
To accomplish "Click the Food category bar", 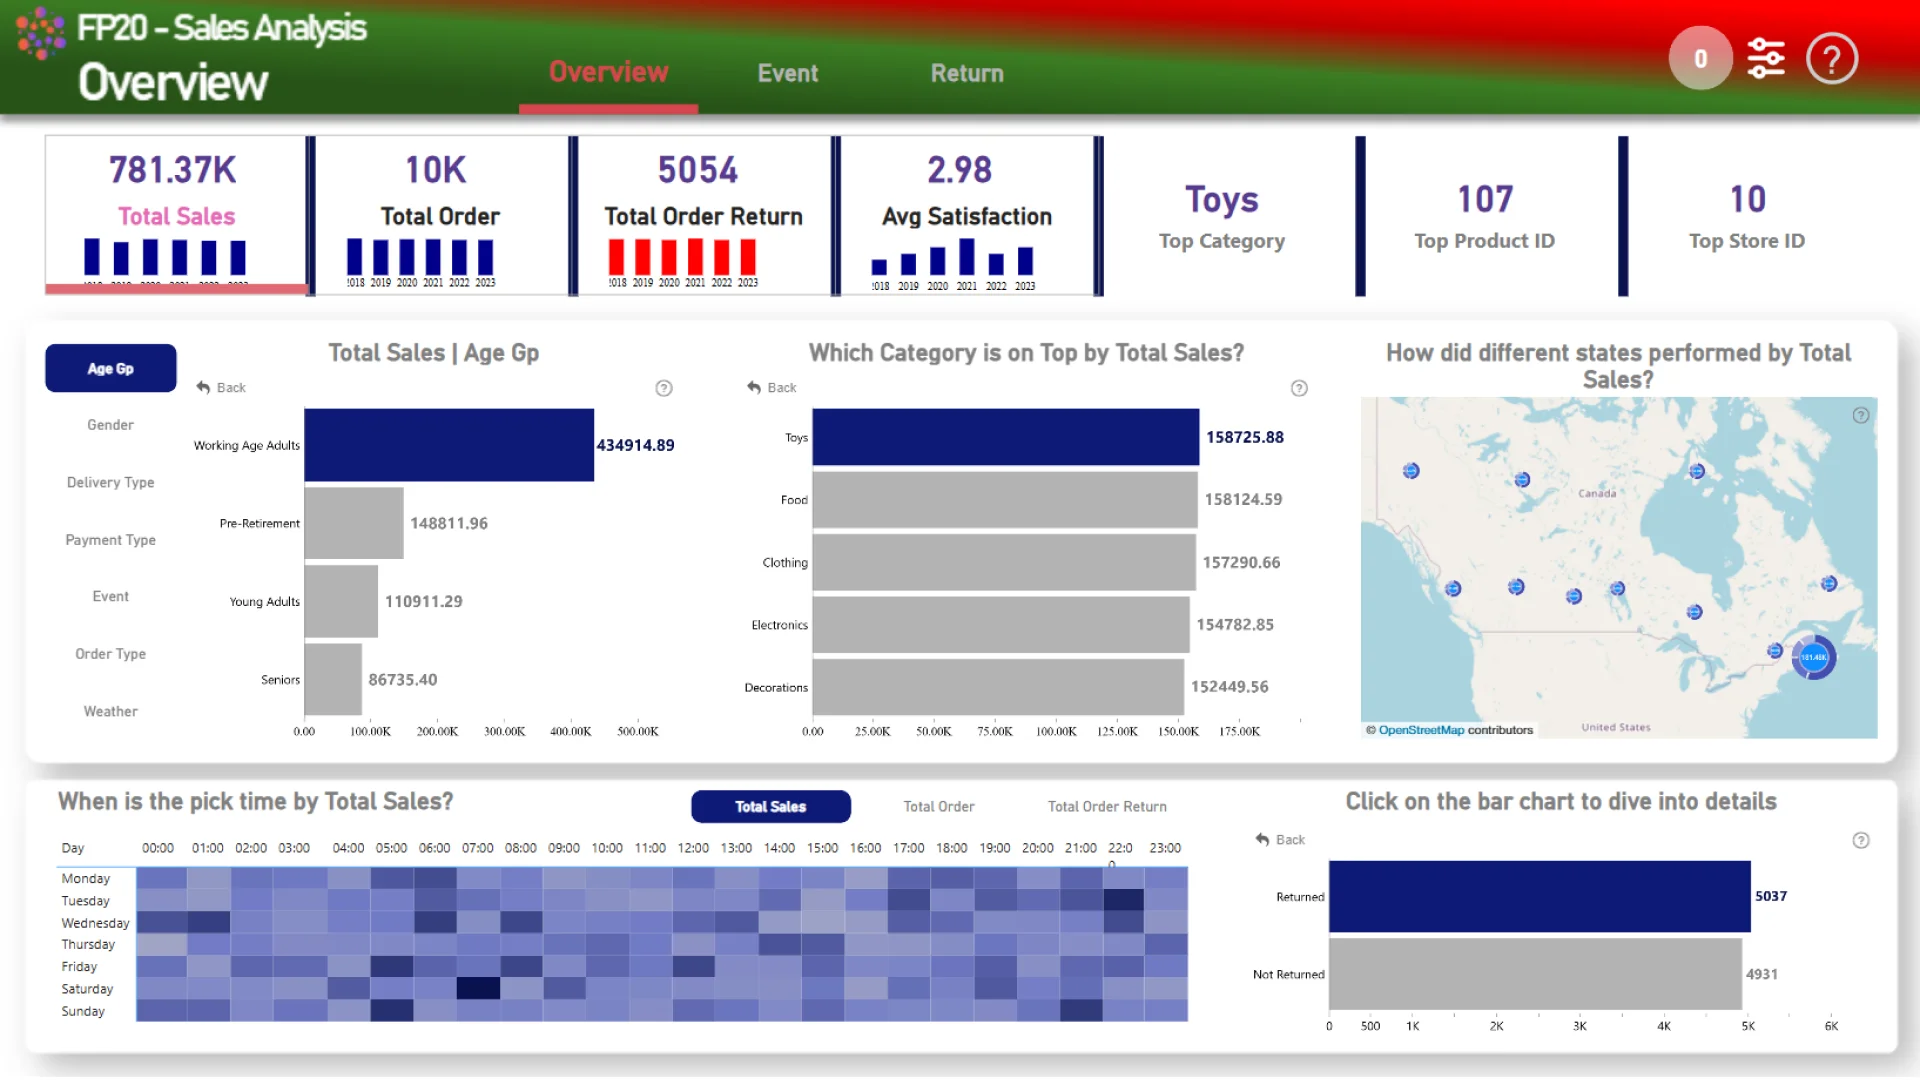I will (x=1005, y=499).
